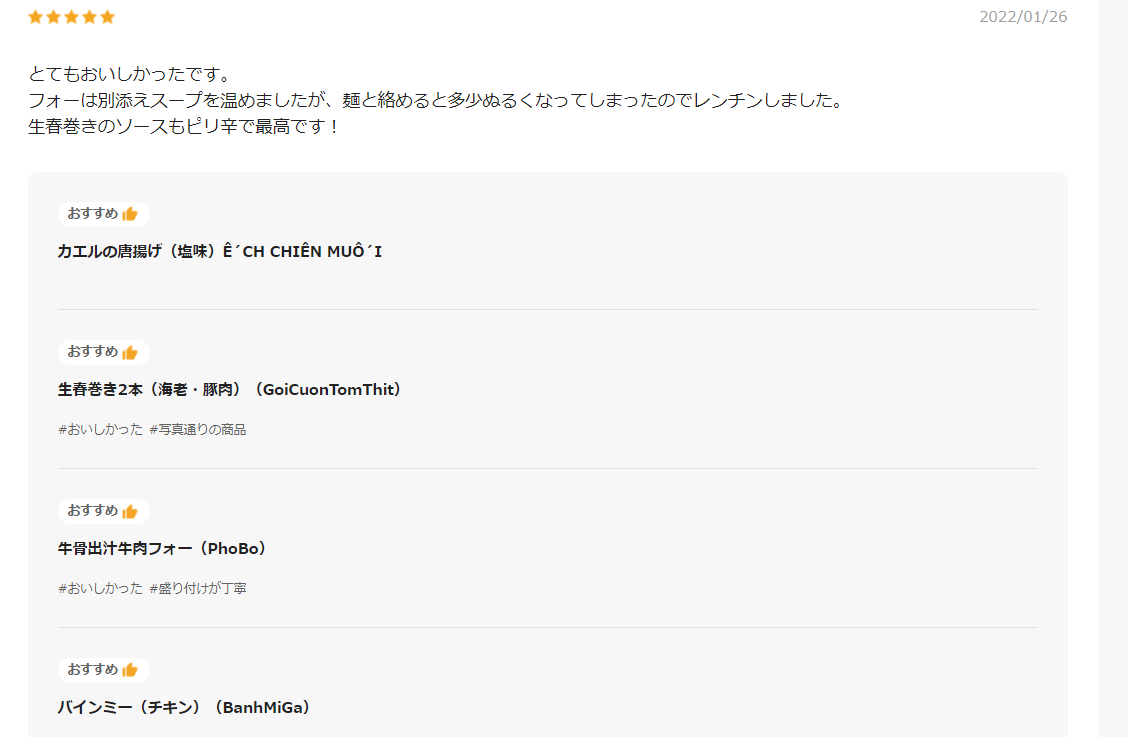Select おすすめ badge for BanhMiGa item
Screen dimensions: 1128x737
point(104,670)
